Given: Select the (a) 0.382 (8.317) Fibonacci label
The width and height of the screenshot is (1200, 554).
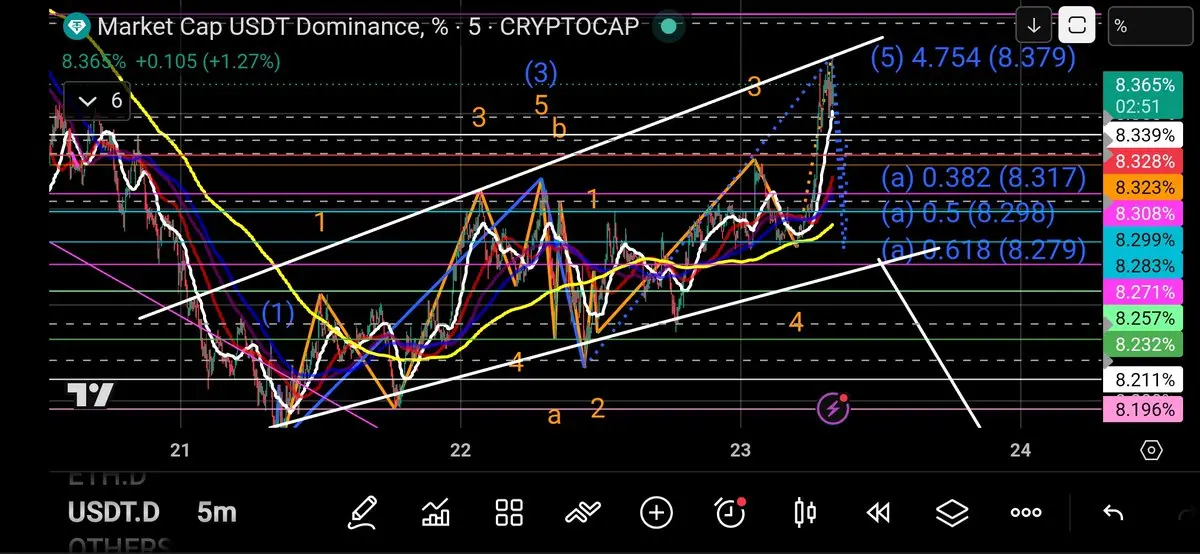Looking at the screenshot, I should tap(983, 179).
